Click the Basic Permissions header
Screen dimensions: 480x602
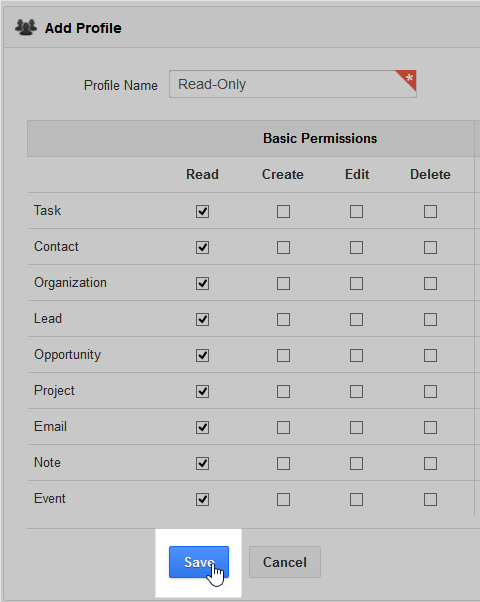click(320, 138)
